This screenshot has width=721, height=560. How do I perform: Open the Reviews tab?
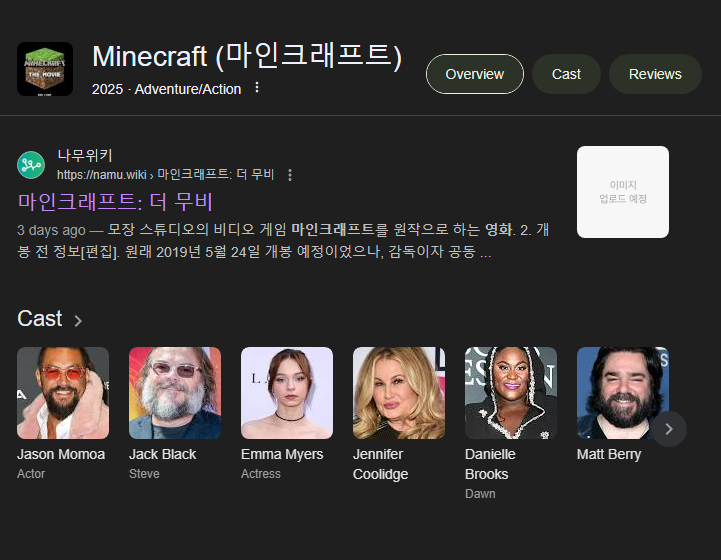(655, 74)
